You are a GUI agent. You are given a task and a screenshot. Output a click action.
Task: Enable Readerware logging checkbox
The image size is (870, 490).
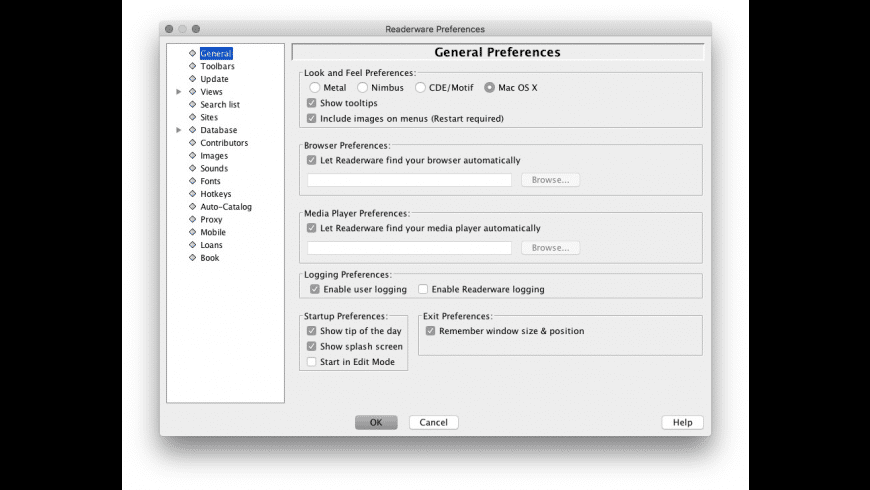tap(423, 289)
